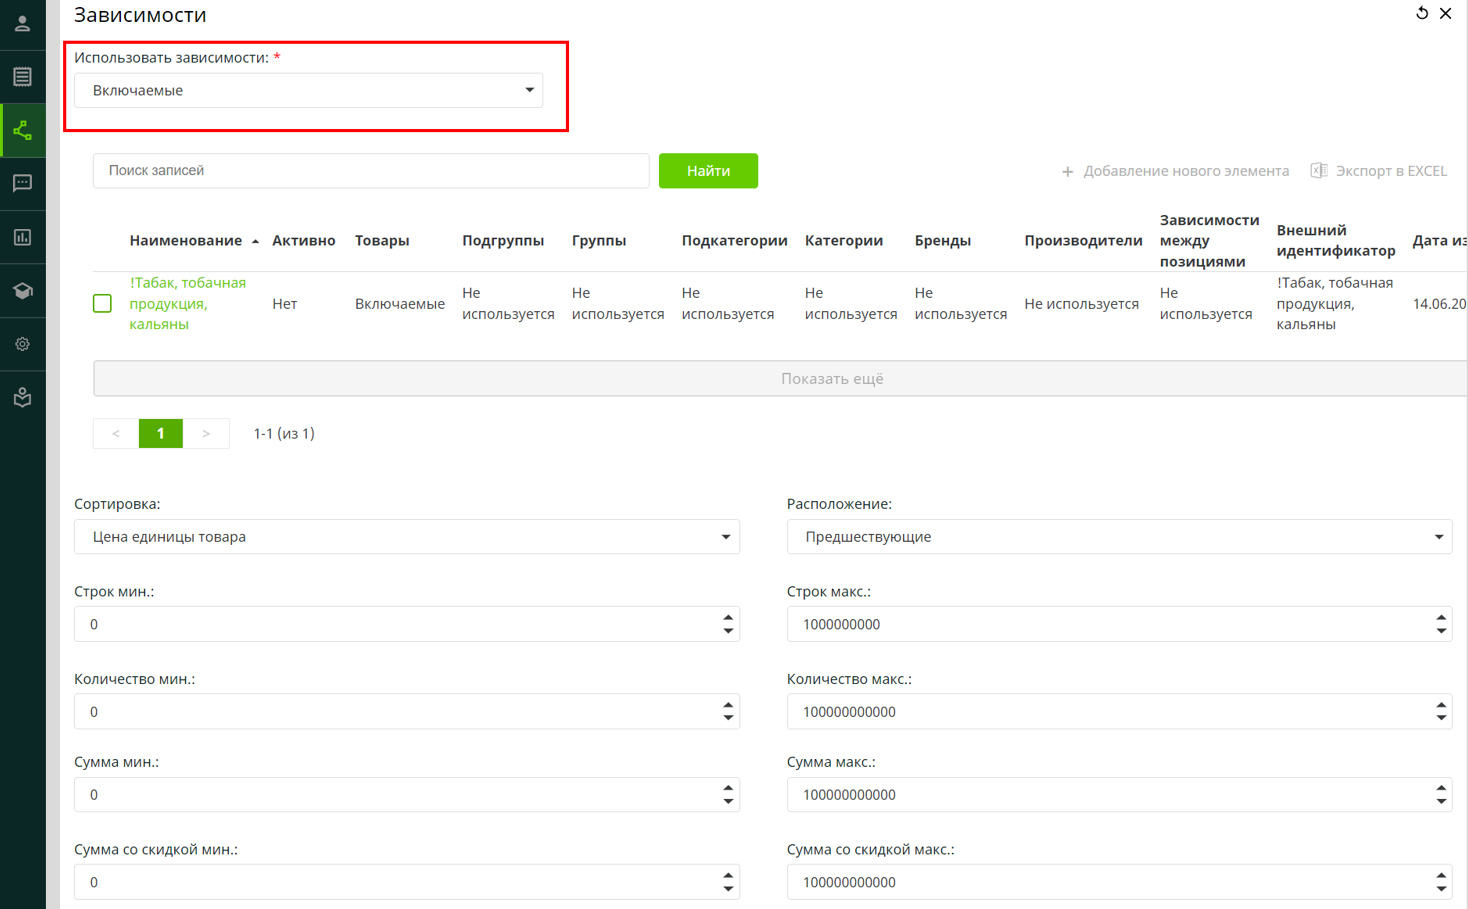Image resolution: width=1468 pixels, height=909 pixels.
Task: Open the Сортировка dropdown
Action: (406, 537)
